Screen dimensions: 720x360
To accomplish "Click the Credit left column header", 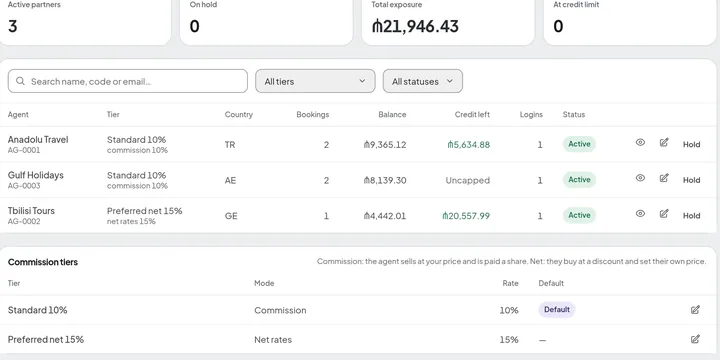I will click(x=472, y=114).
